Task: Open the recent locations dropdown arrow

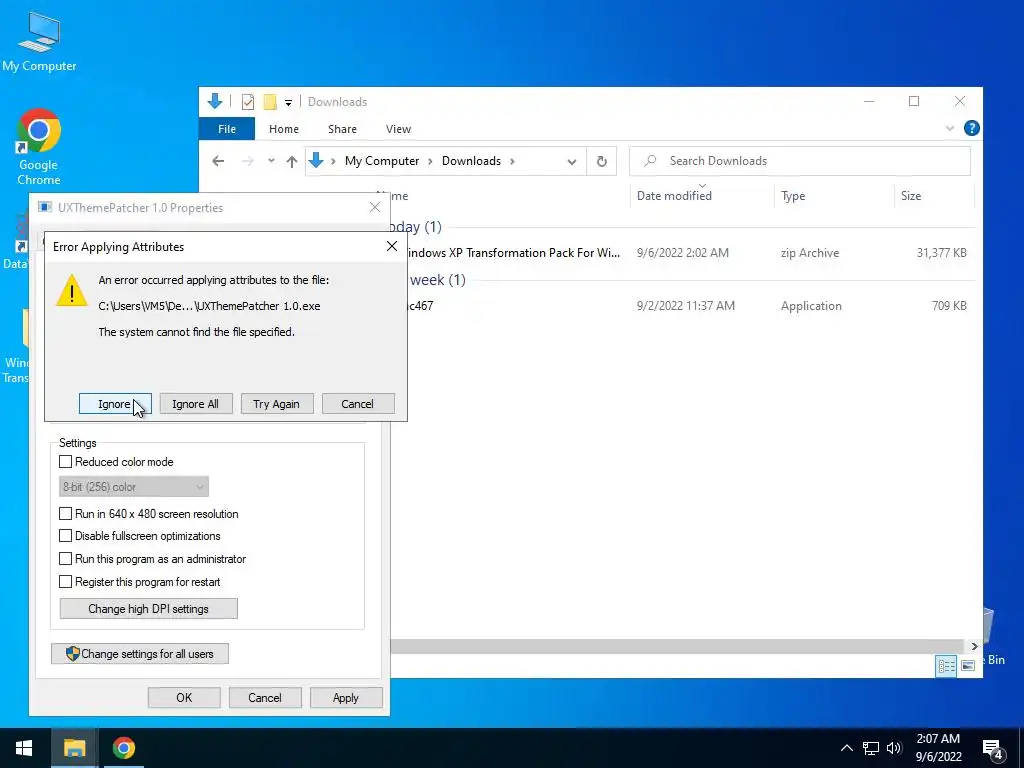Action: click(271, 161)
